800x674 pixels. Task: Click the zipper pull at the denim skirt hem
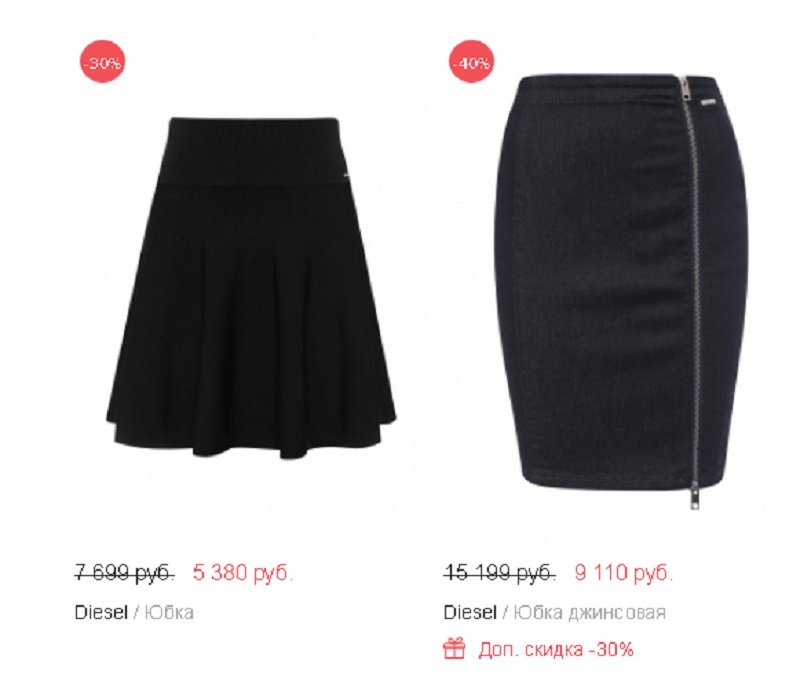pyautogui.click(x=694, y=494)
